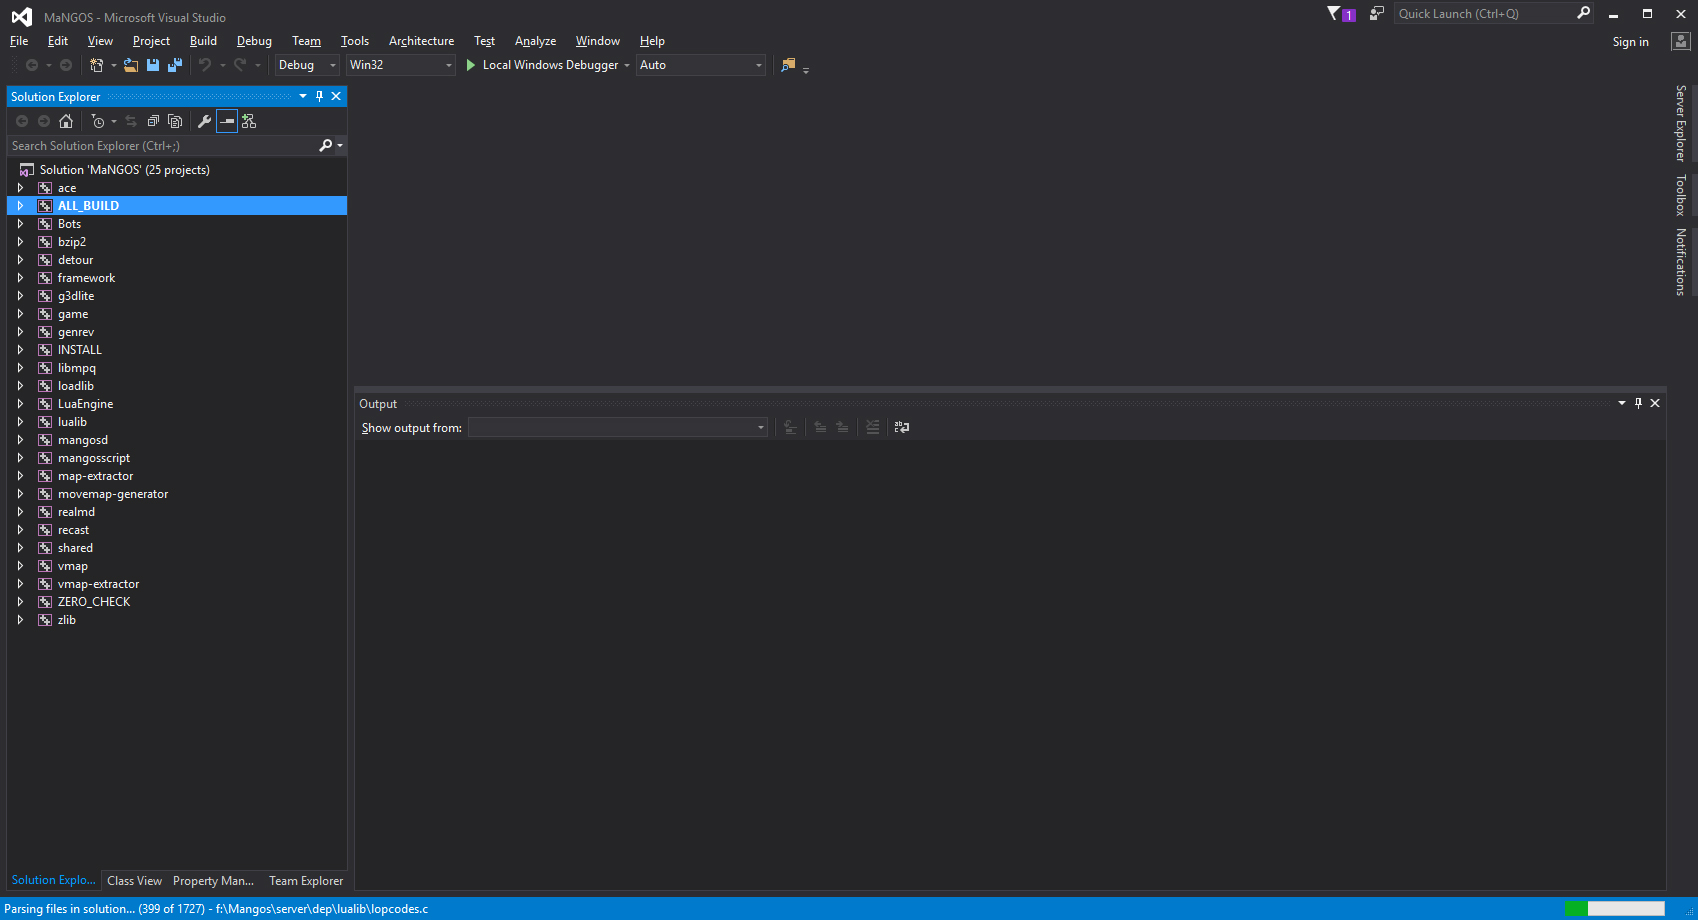
Task: Select the Solution 'MaNGOS' root node
Action: click(125, 170)
